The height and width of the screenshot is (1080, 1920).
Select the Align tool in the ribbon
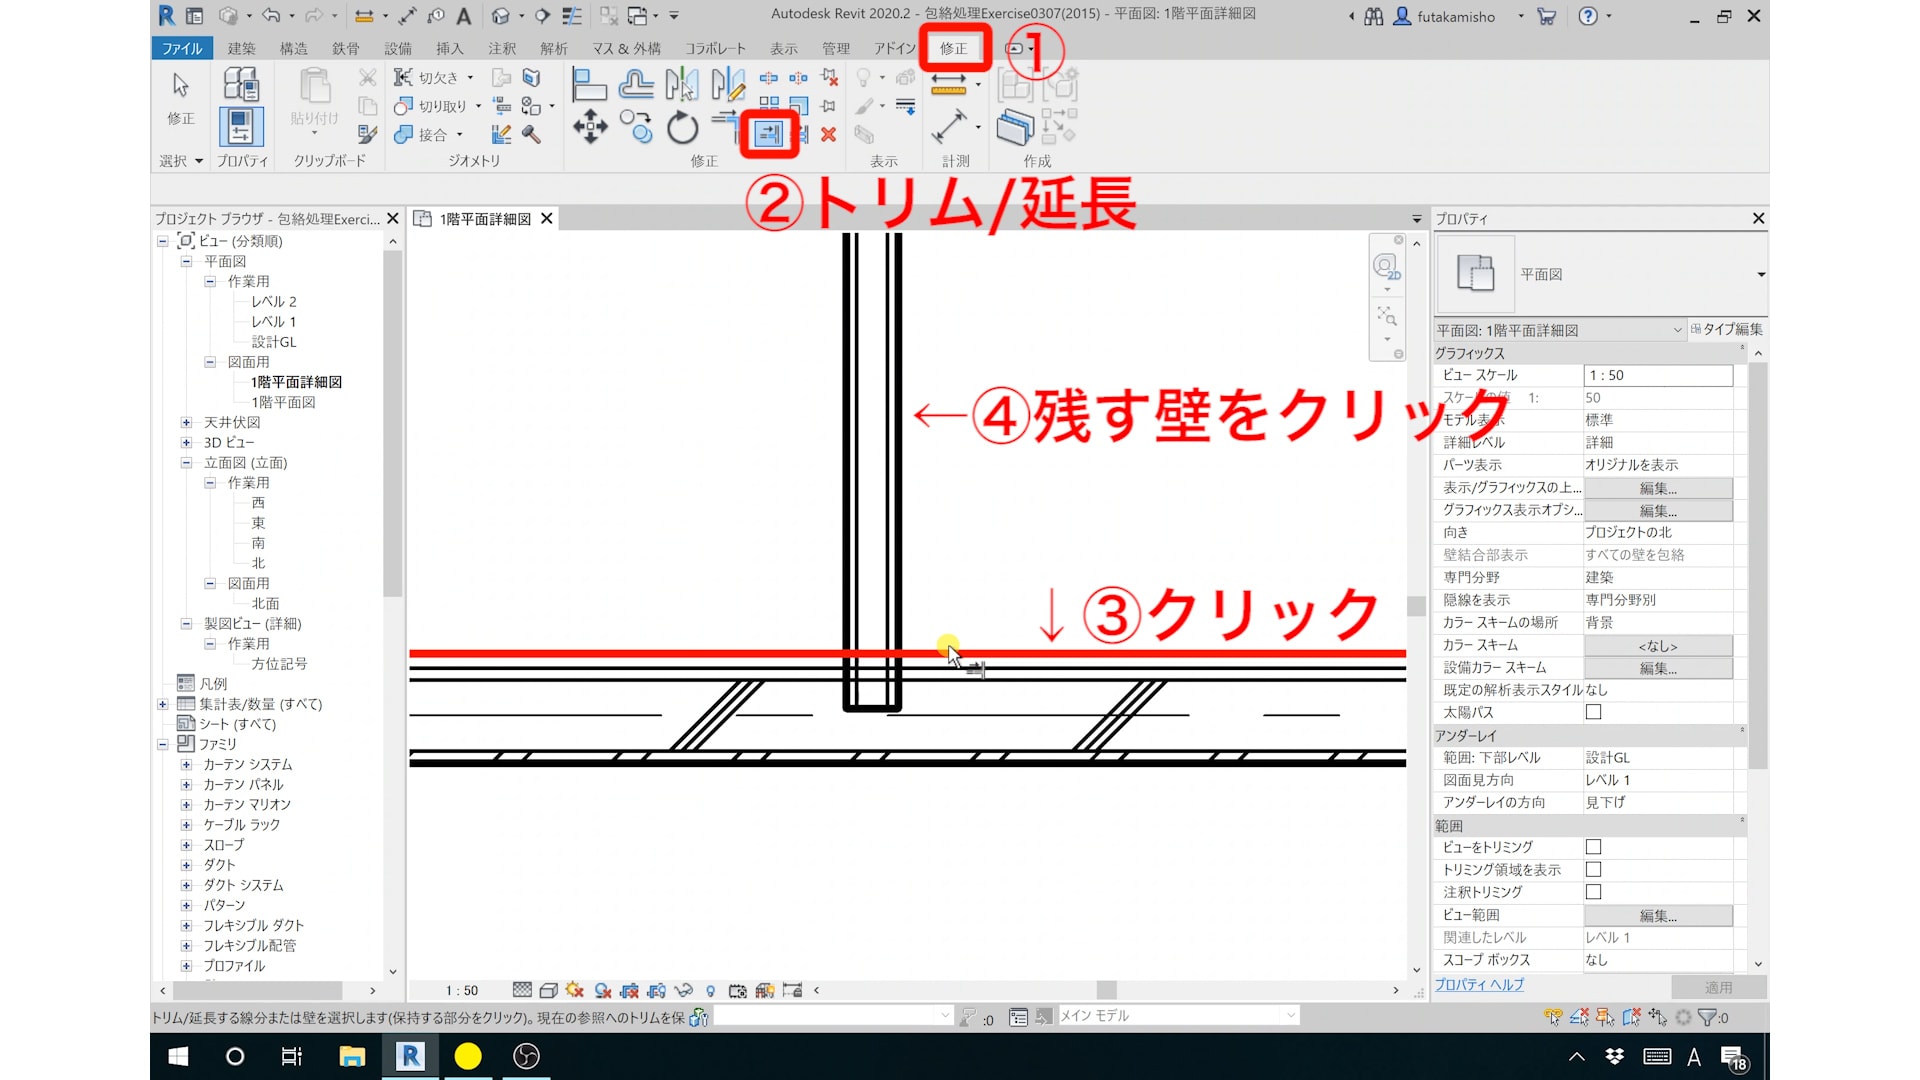click(x=589, y=85)
